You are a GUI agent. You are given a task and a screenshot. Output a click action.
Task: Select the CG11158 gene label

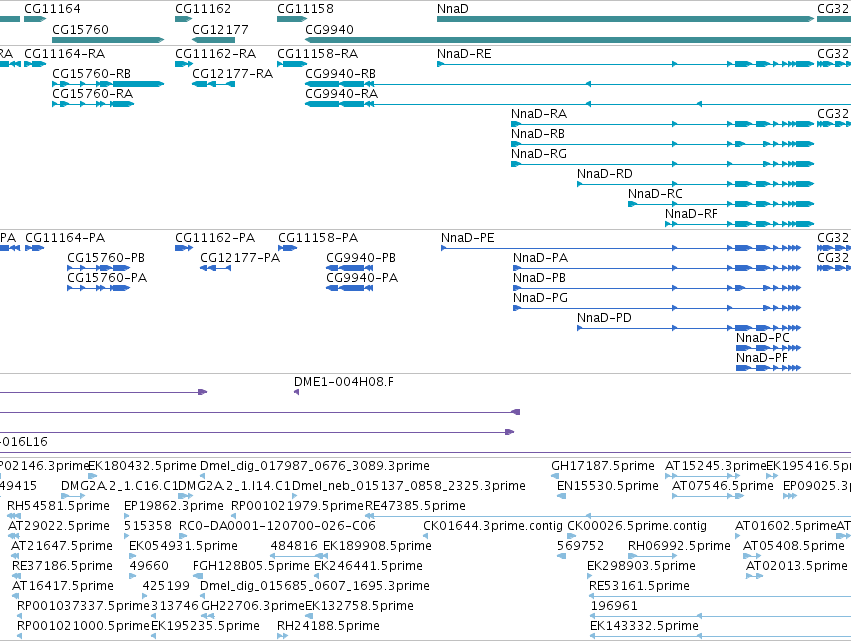[x=306, y=9]
